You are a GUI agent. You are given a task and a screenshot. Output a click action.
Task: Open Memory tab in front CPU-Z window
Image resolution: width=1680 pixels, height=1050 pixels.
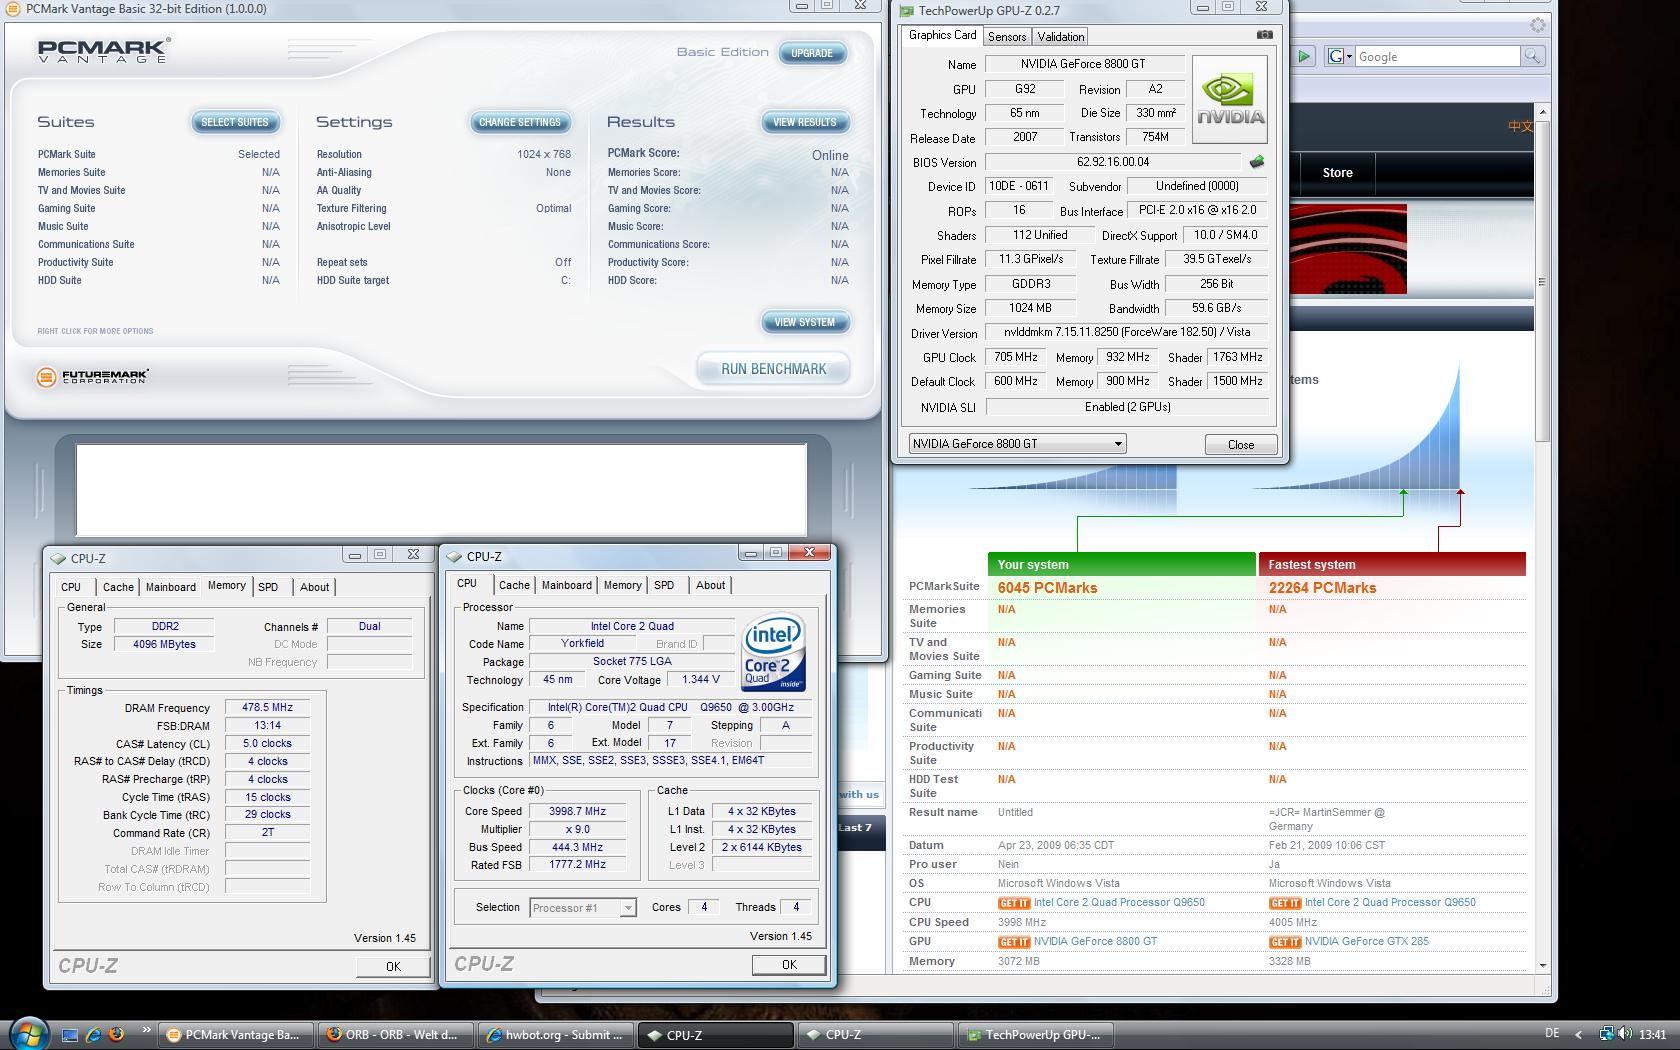pos(622,585)
